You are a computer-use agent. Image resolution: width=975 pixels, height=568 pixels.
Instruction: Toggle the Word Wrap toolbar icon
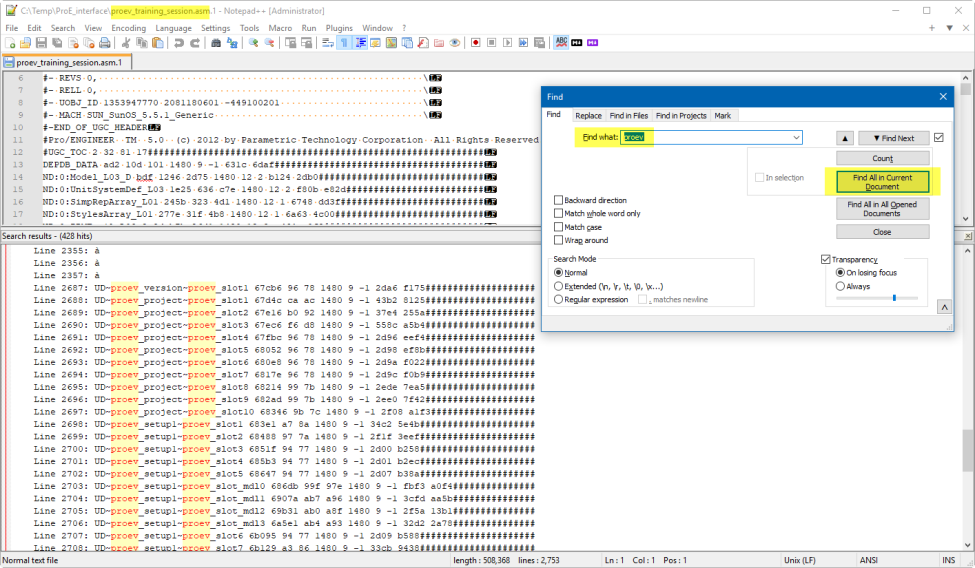coord(328,43)
